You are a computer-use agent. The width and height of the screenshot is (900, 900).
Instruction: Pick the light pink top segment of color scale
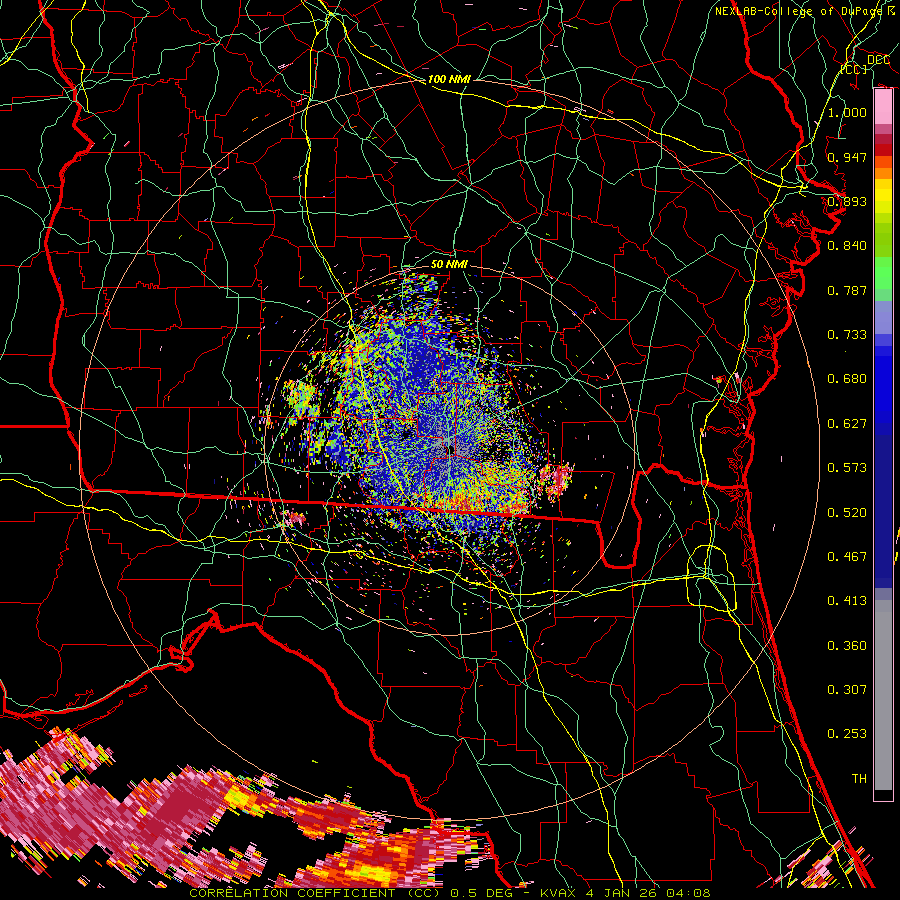tap(883, 106)
